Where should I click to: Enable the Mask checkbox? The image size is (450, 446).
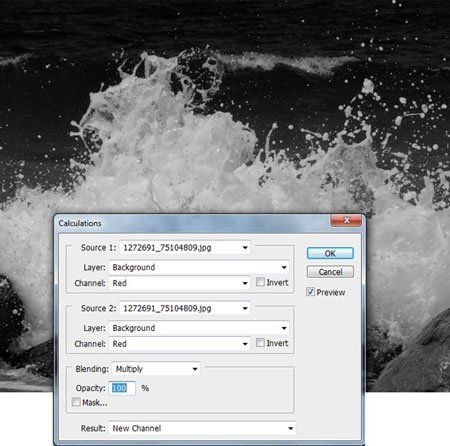(76, 402)
